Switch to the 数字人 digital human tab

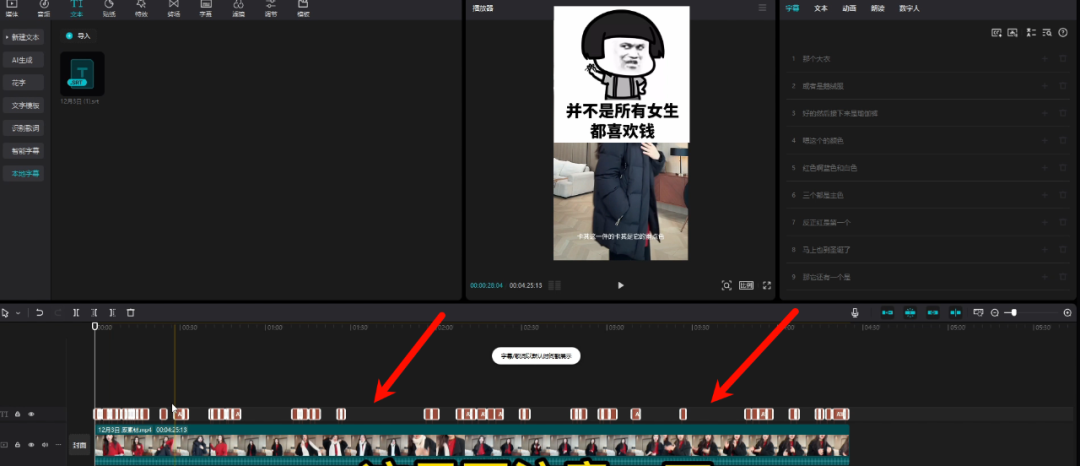[909, 8]
